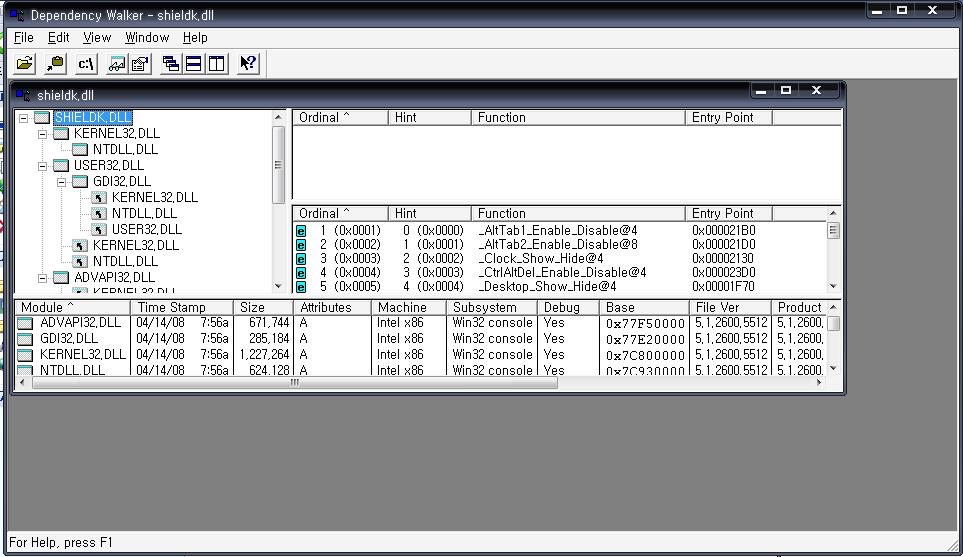The width and height of the screenshot is (963, 557).
Task: Click the Attributes column header
Action: point(332,307)
